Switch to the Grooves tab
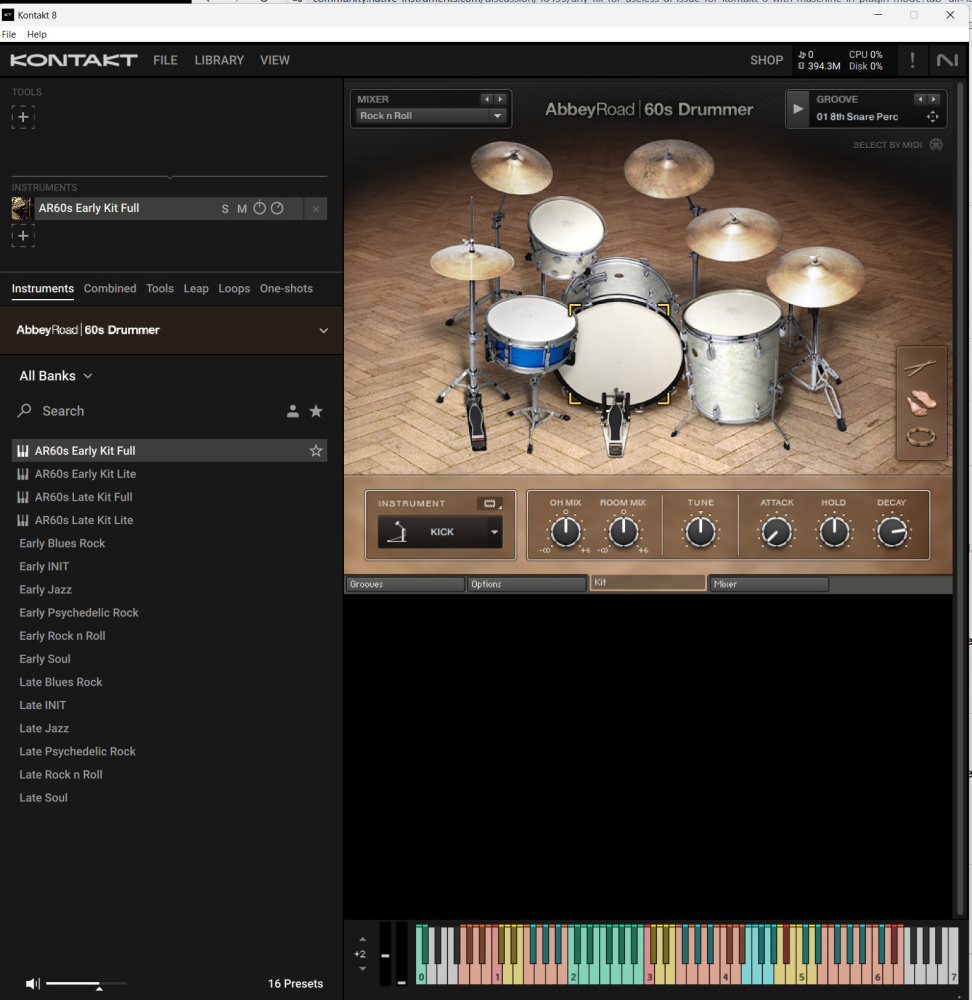The width and height of the screenshot is (972, 1000). [x=404, y=584]
